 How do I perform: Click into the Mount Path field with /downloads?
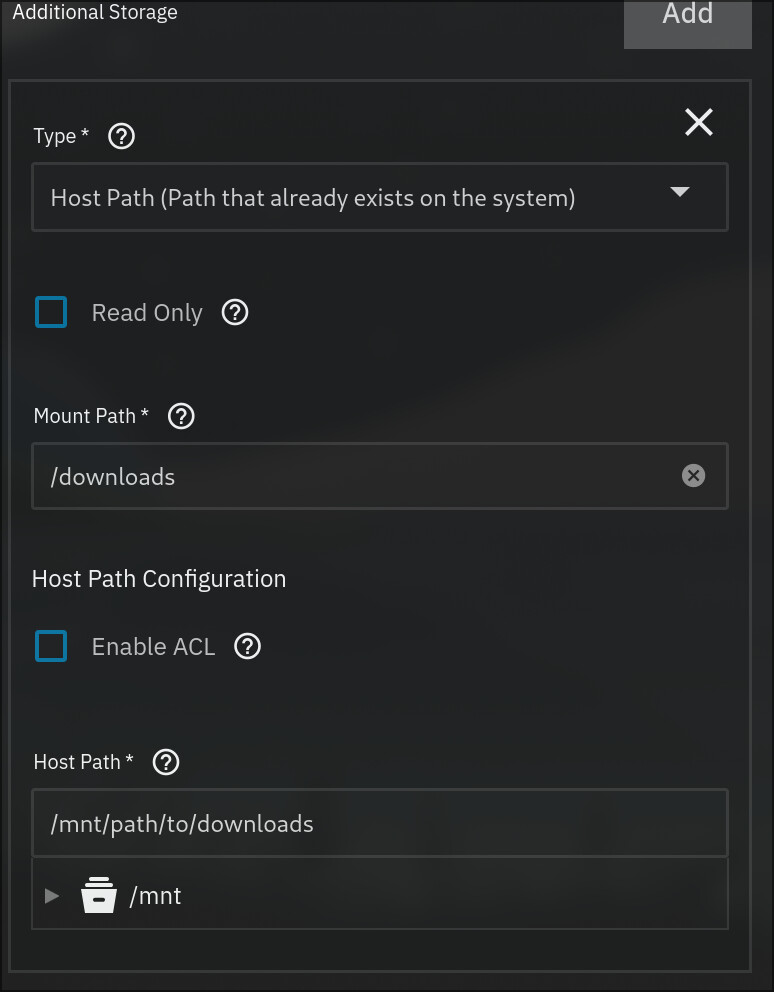[x=380, y=476]
